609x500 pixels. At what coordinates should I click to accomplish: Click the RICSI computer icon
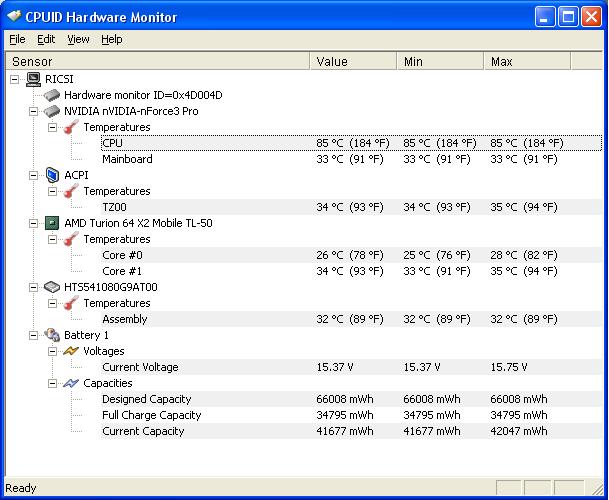pyautogui.click(x=33, y=79)
